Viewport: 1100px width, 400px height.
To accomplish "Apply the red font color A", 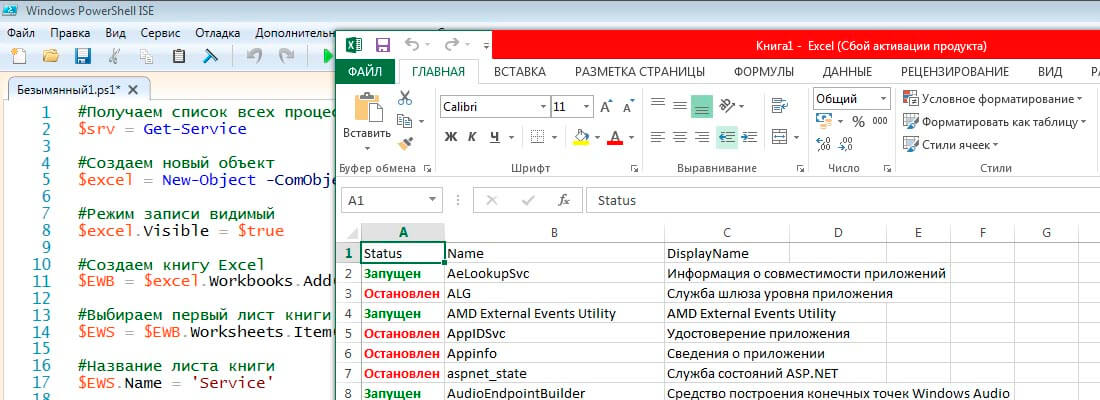I will point(615,137).
